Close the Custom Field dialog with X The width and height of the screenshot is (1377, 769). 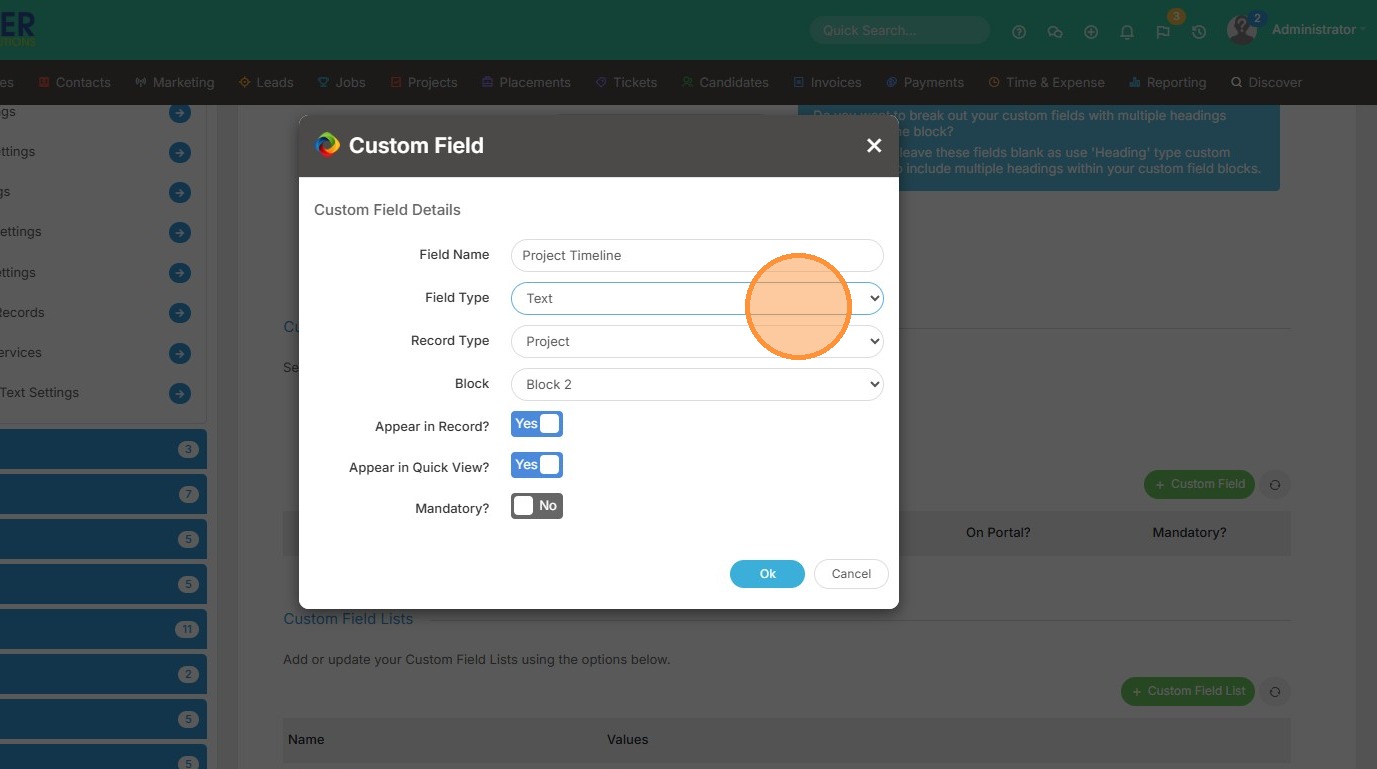click(x=874, y=146)
